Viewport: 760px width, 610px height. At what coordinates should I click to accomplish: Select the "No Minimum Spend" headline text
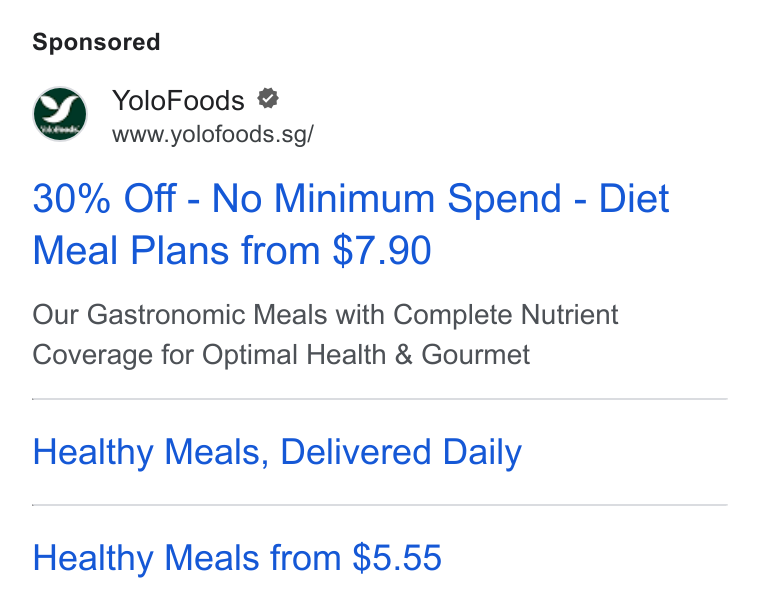tap(387, 198)
